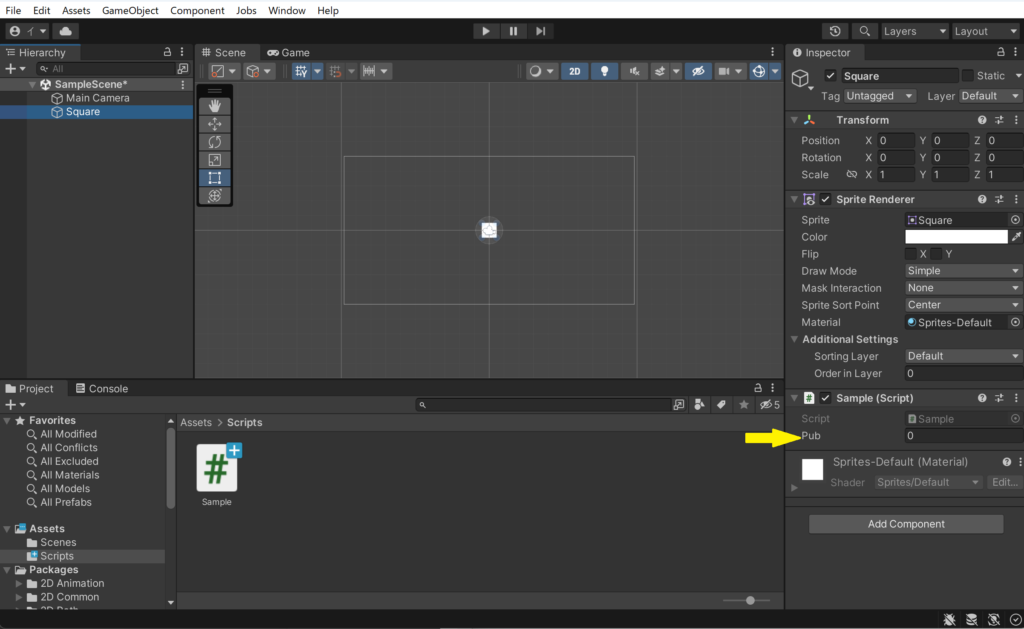
Task: Toggle hidden objects visibility in Scene view
Action: (x=698, y=71)
